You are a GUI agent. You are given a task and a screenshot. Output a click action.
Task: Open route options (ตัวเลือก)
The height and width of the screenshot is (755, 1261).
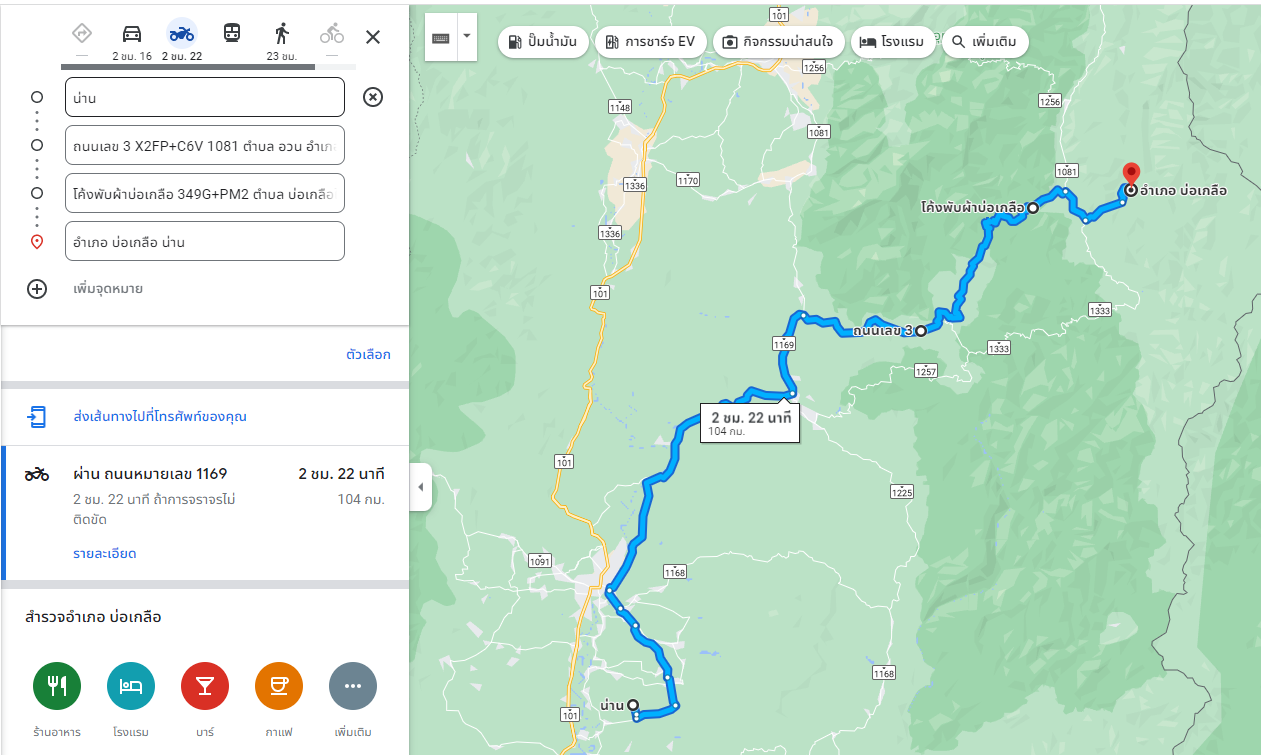(368, 355)
